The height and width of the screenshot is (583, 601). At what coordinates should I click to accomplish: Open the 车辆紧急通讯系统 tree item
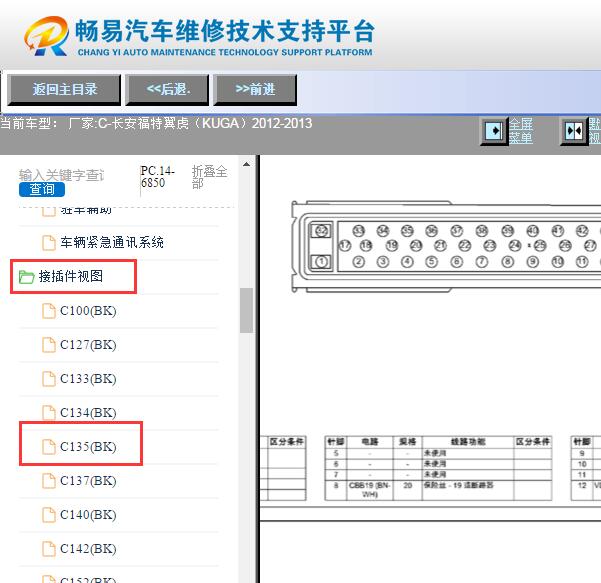pyautogui.click(x=112, y=243)
